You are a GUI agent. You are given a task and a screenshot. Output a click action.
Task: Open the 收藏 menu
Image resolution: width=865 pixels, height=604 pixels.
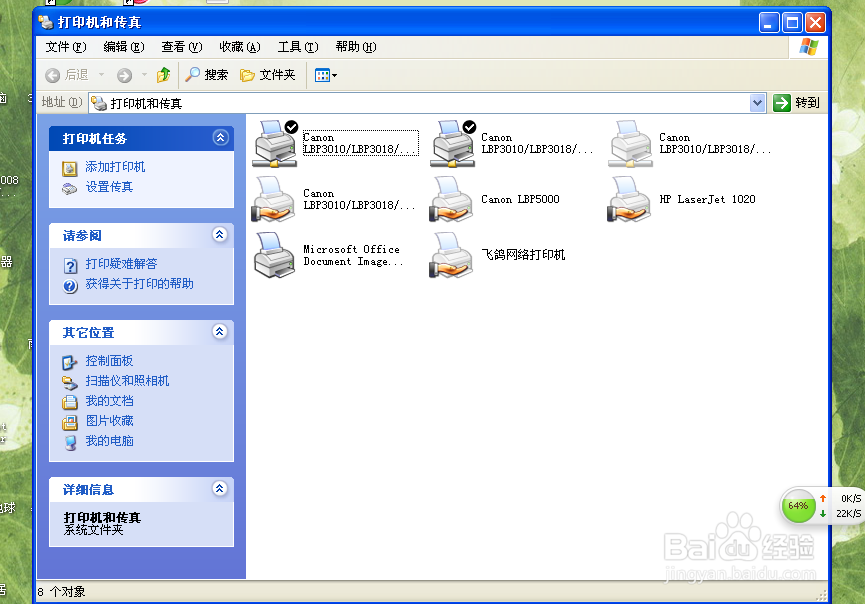(239, 47)
